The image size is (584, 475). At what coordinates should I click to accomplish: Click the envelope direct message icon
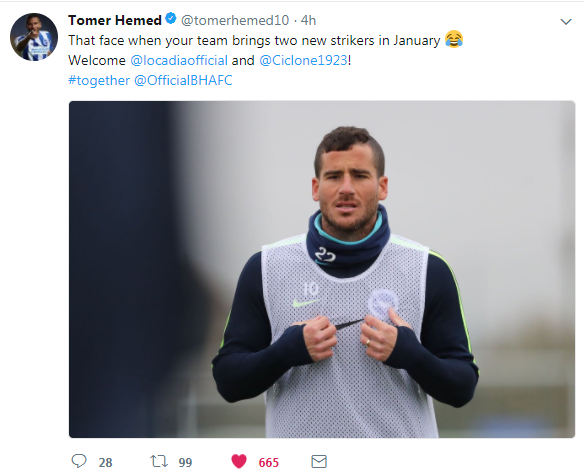pyautogui.click(x=319, y=462)
